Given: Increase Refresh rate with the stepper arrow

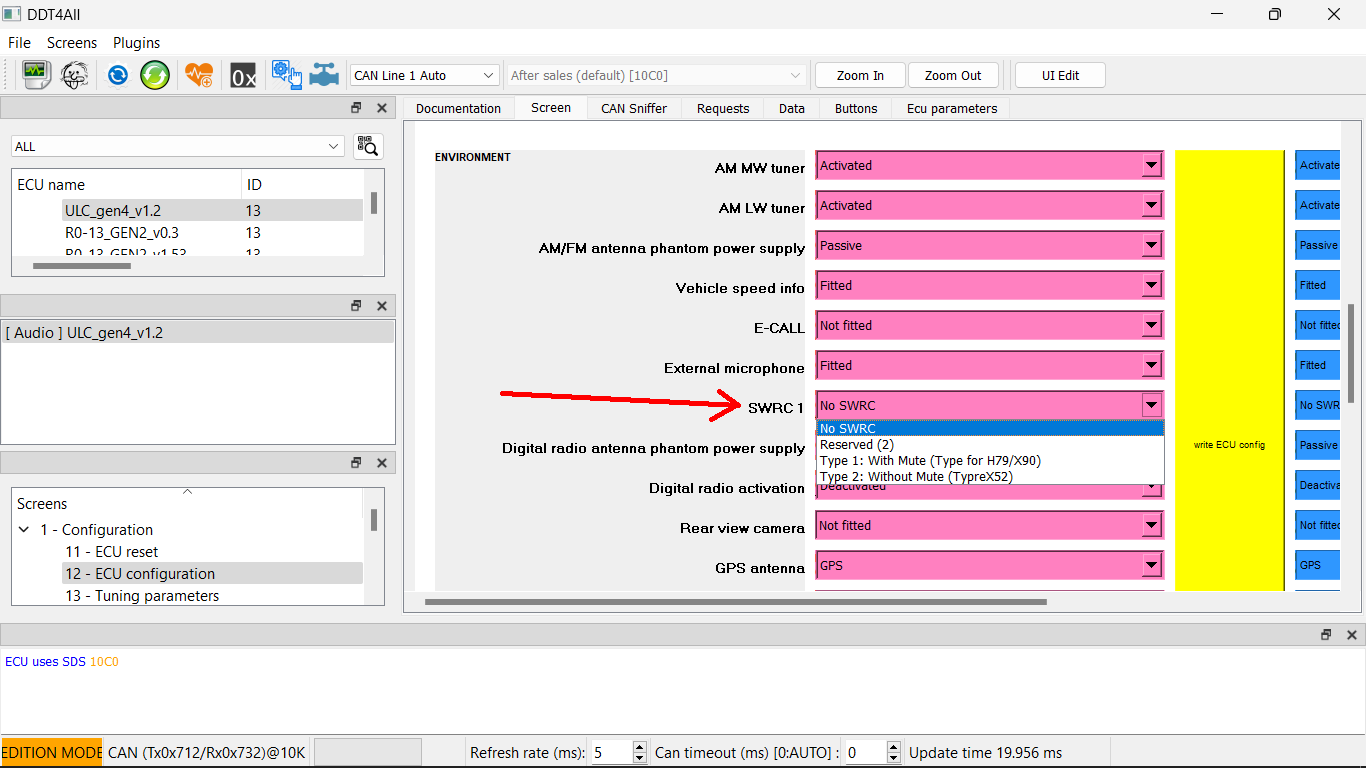Looking at the screenshot, I should pyautogui.click(x=638, y=746).
